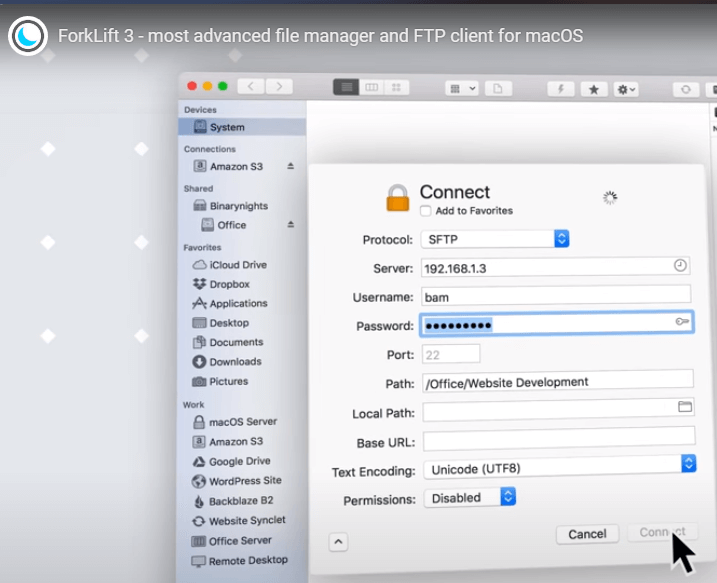Click the orange lock Connect icon
Image resolution: width=717 pixels, height=583 pixels.
[398, 198]
